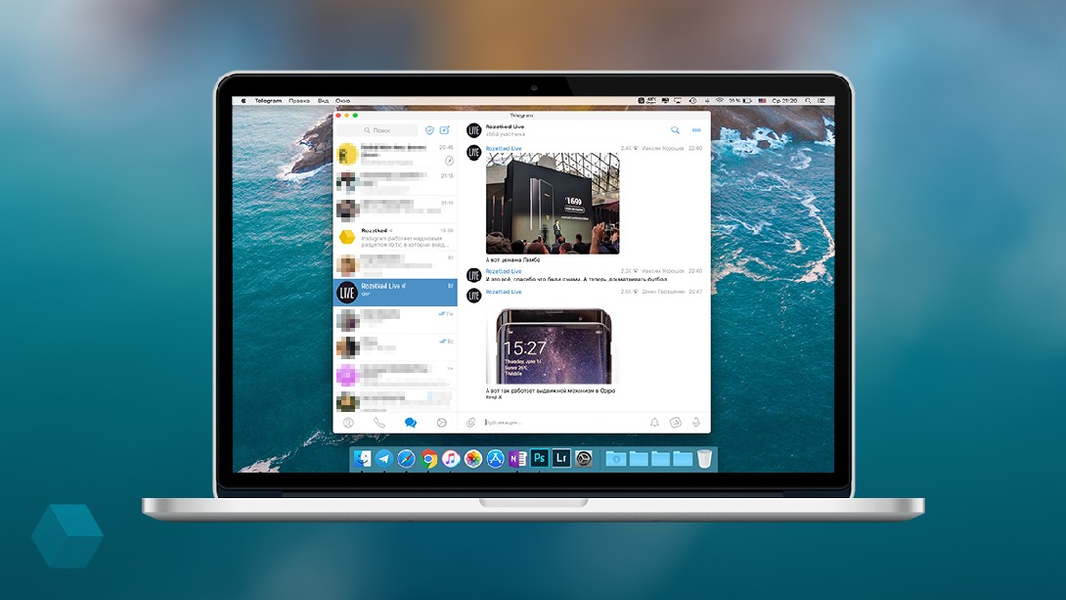Viewport: 1066px width, 600px height.
Task: Search within the Rozetked Live chat
Action: pyautogui.click(x=675, y=130)
